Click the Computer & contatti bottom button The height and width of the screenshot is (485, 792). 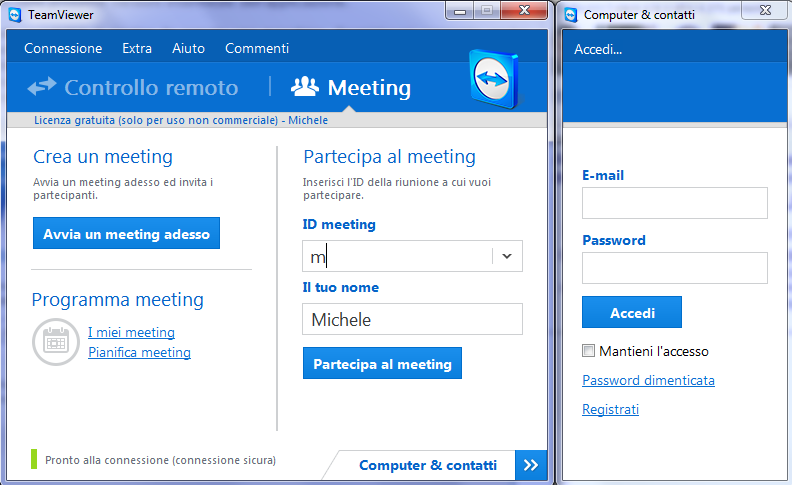tap(428, 465)
